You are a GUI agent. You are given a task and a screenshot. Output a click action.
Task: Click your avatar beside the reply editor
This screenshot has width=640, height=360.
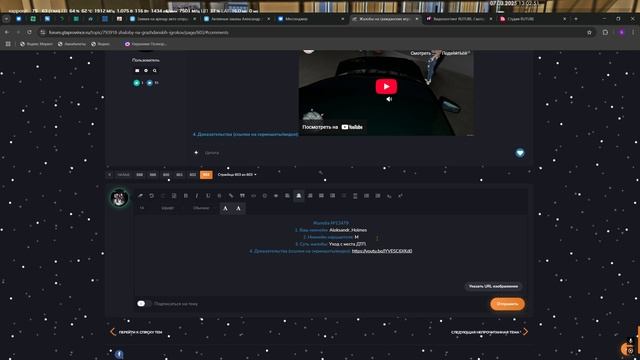[x=119, y=198]
